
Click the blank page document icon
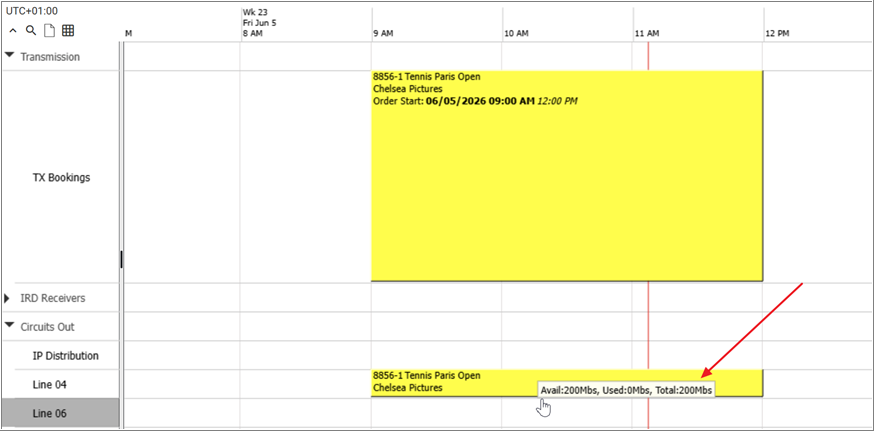[x=50, y=31]
